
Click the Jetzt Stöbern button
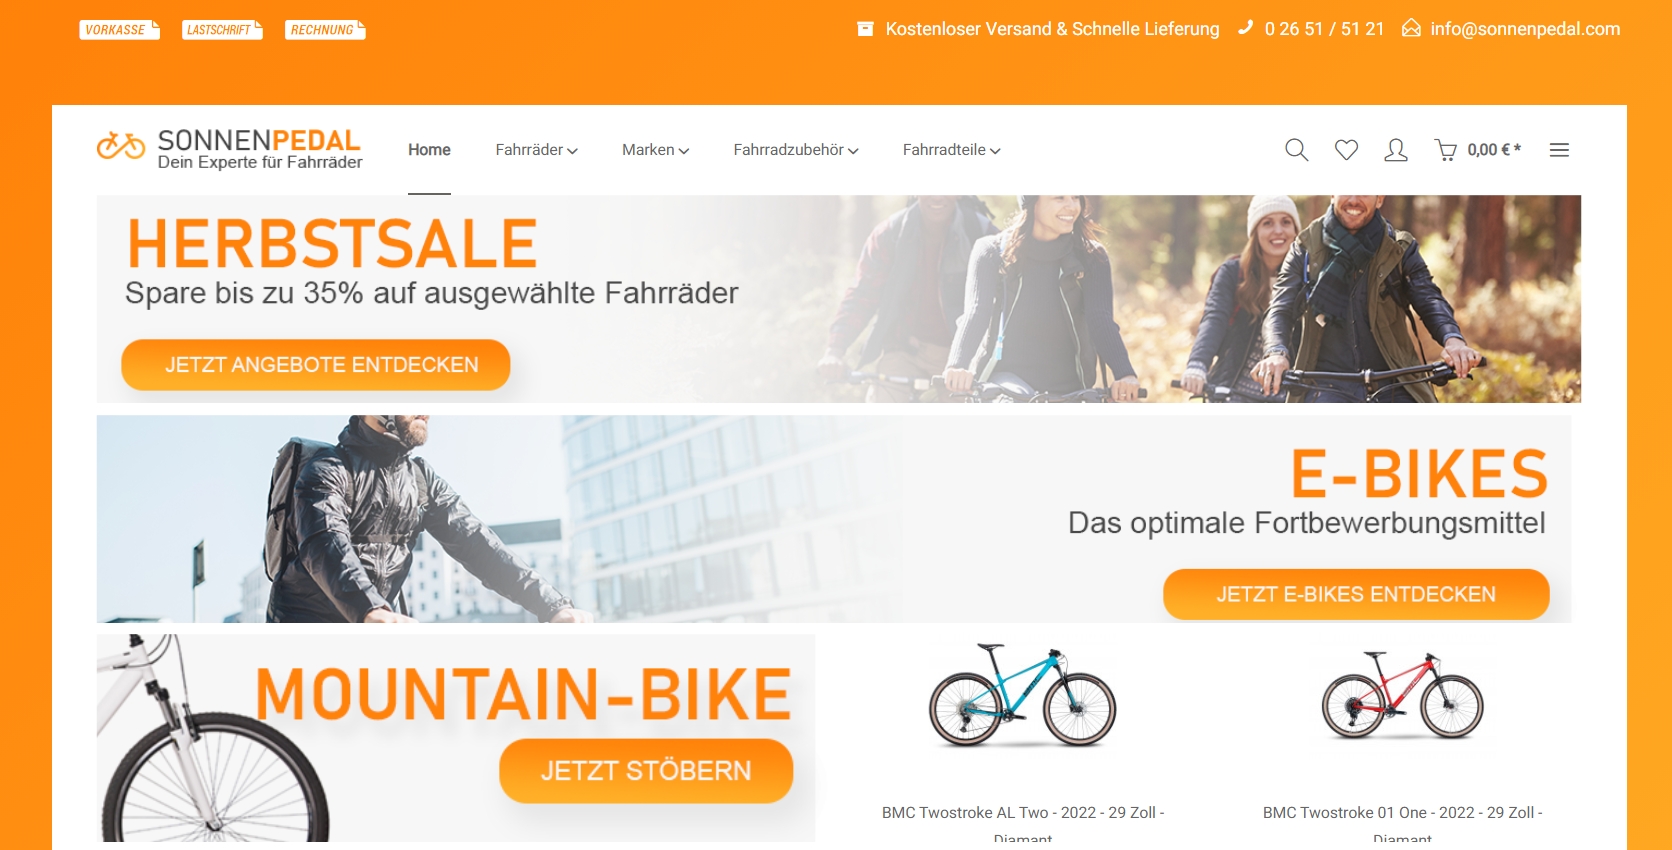click(x=646, y=771)
